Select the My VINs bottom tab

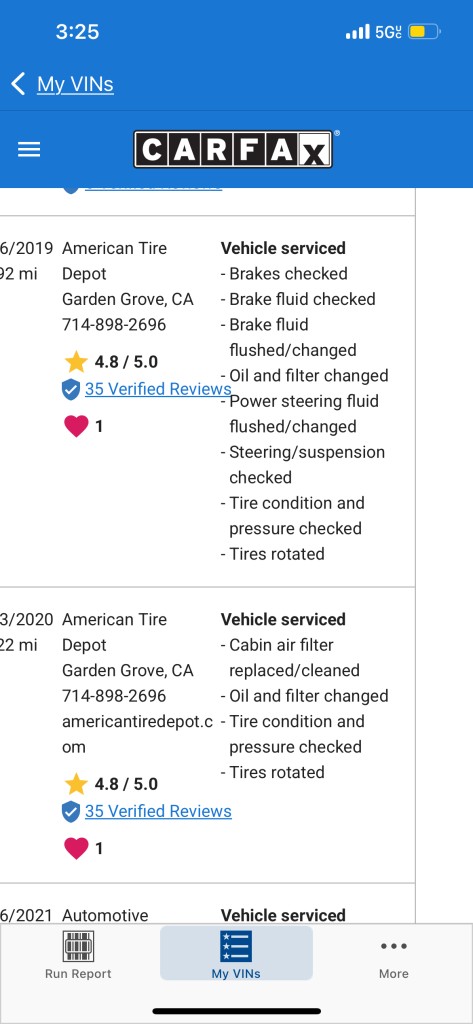pyautogui.click(x=236, y=954)
